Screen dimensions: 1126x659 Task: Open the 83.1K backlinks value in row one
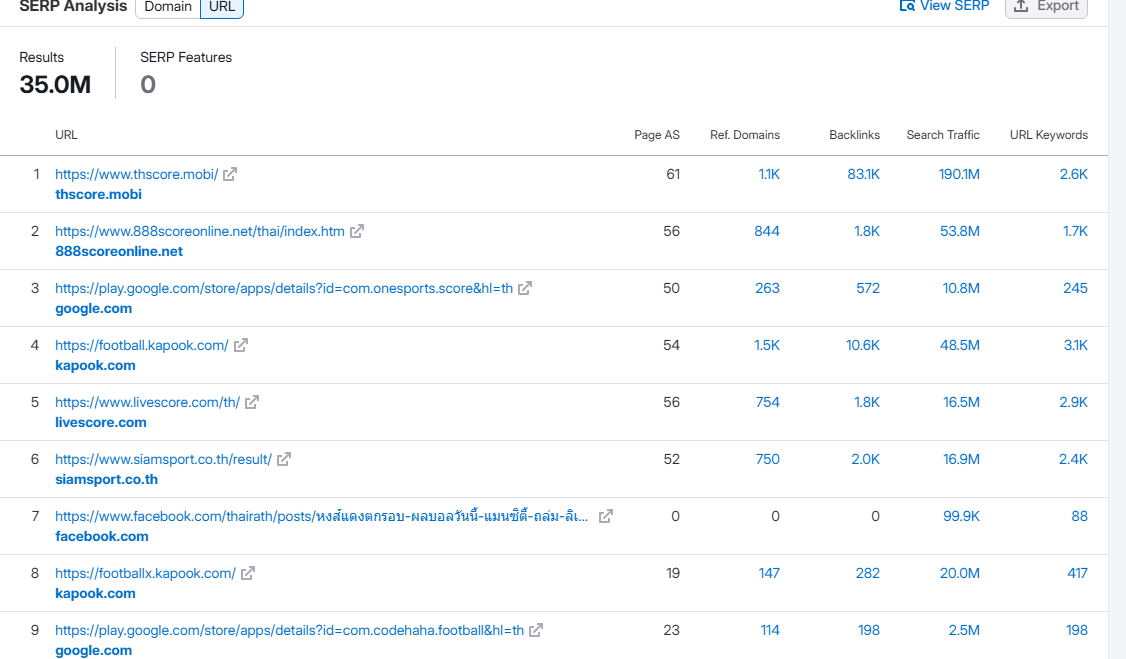click(x=863, y=174)
